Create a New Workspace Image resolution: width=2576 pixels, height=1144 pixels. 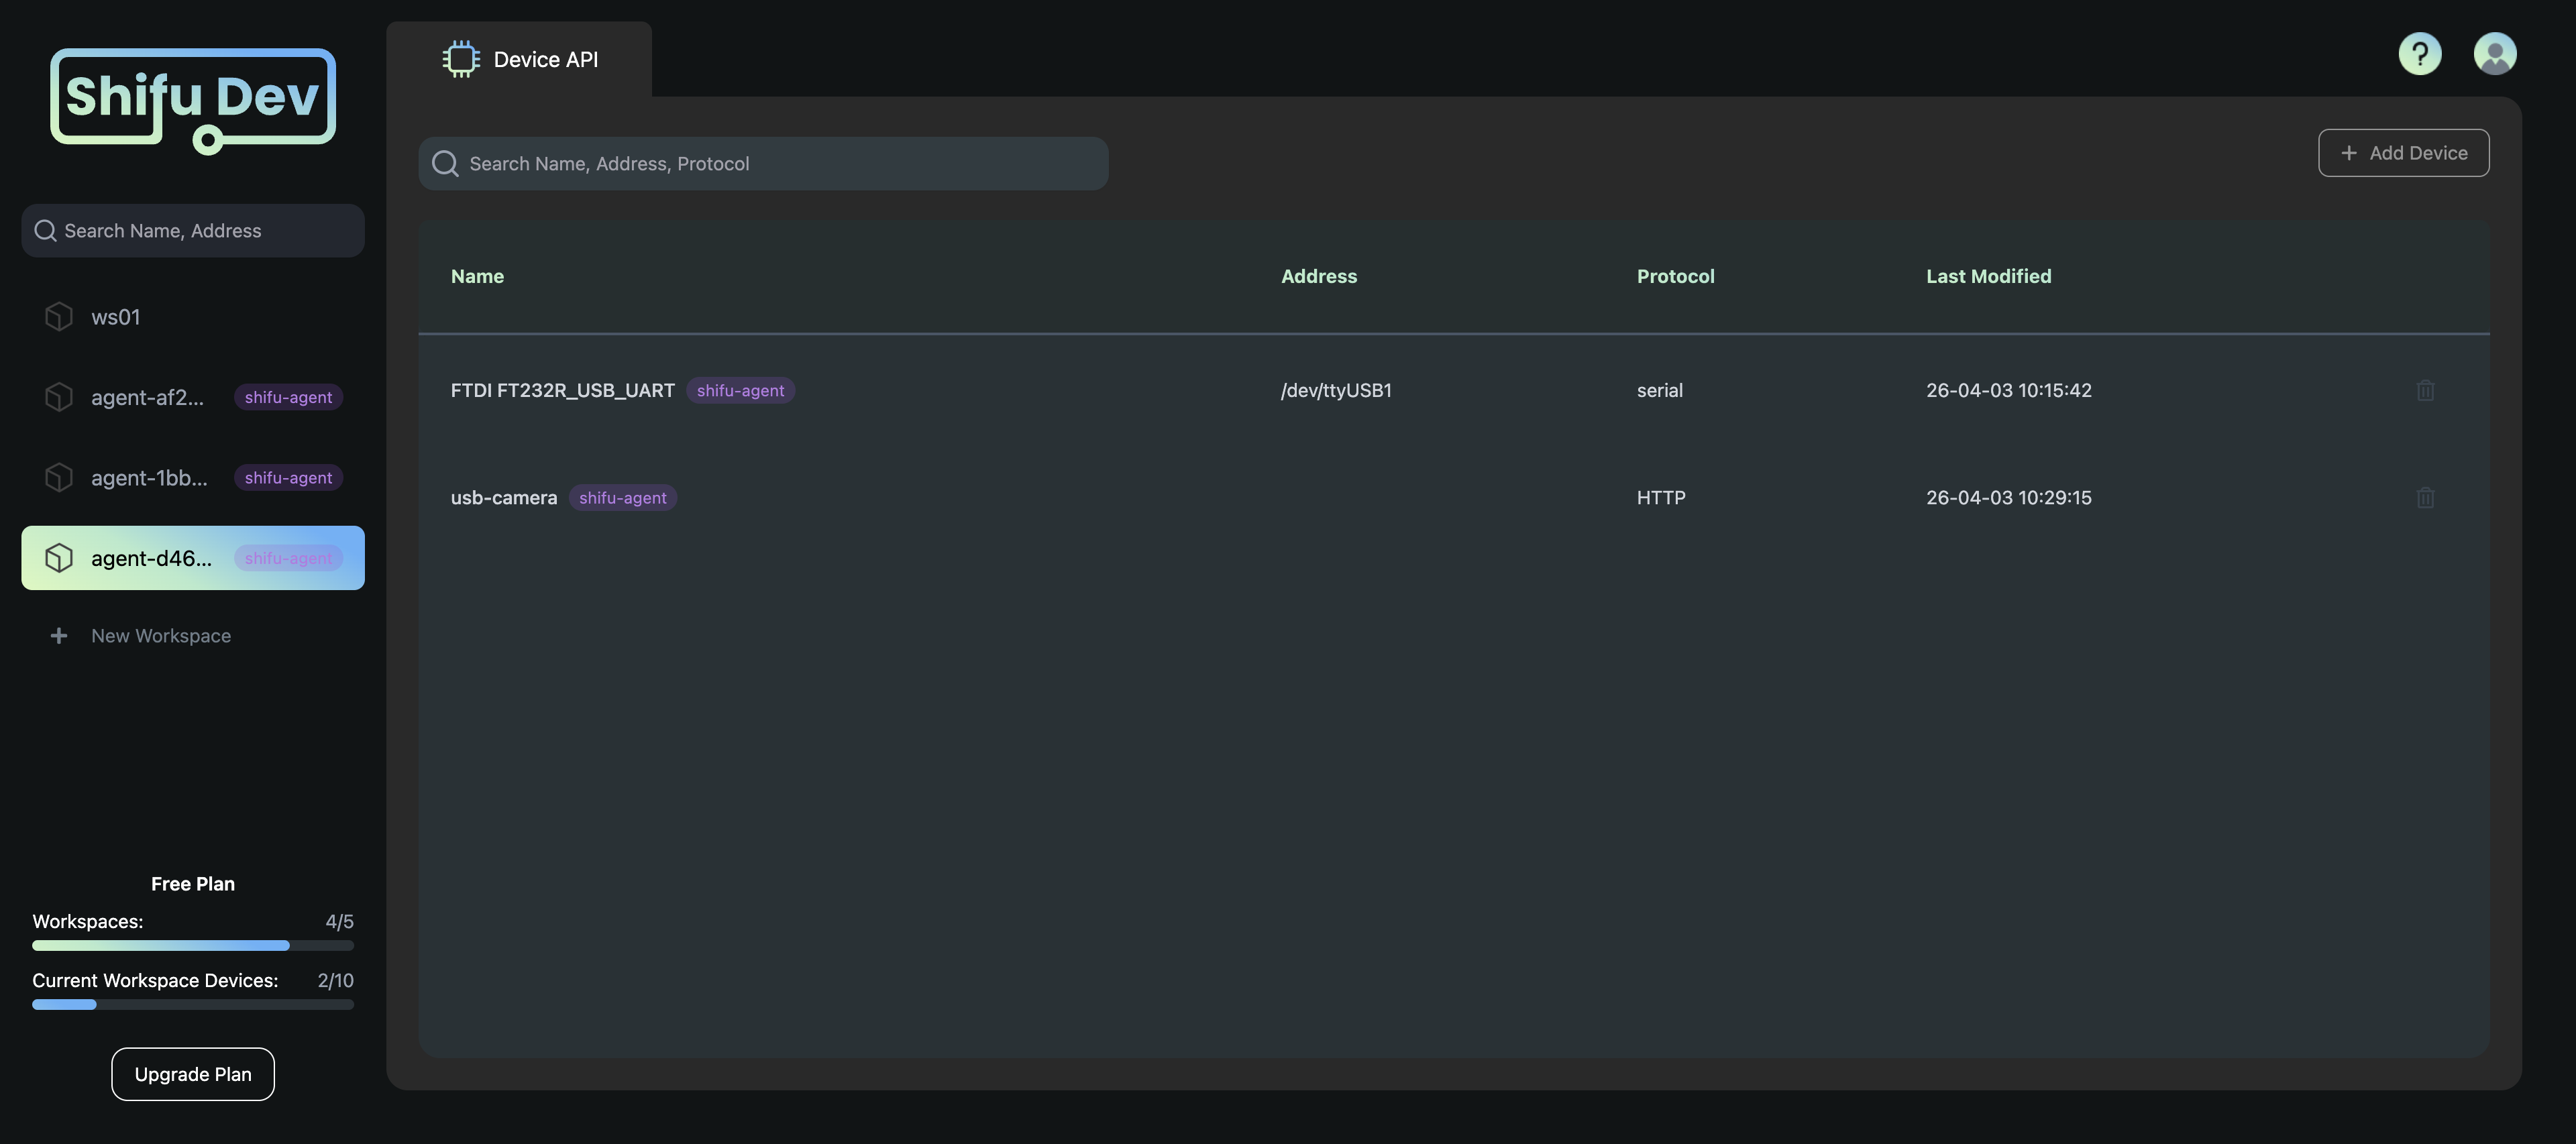click(x=160, y=635)
